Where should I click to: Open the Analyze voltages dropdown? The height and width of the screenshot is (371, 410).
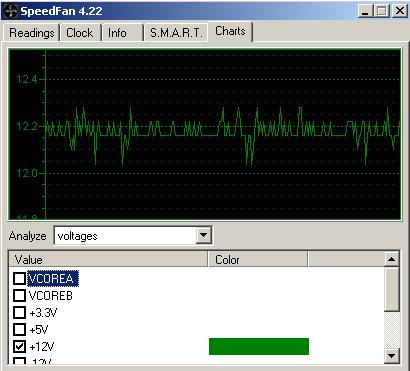pyautogui.click(x=203, y=236)
